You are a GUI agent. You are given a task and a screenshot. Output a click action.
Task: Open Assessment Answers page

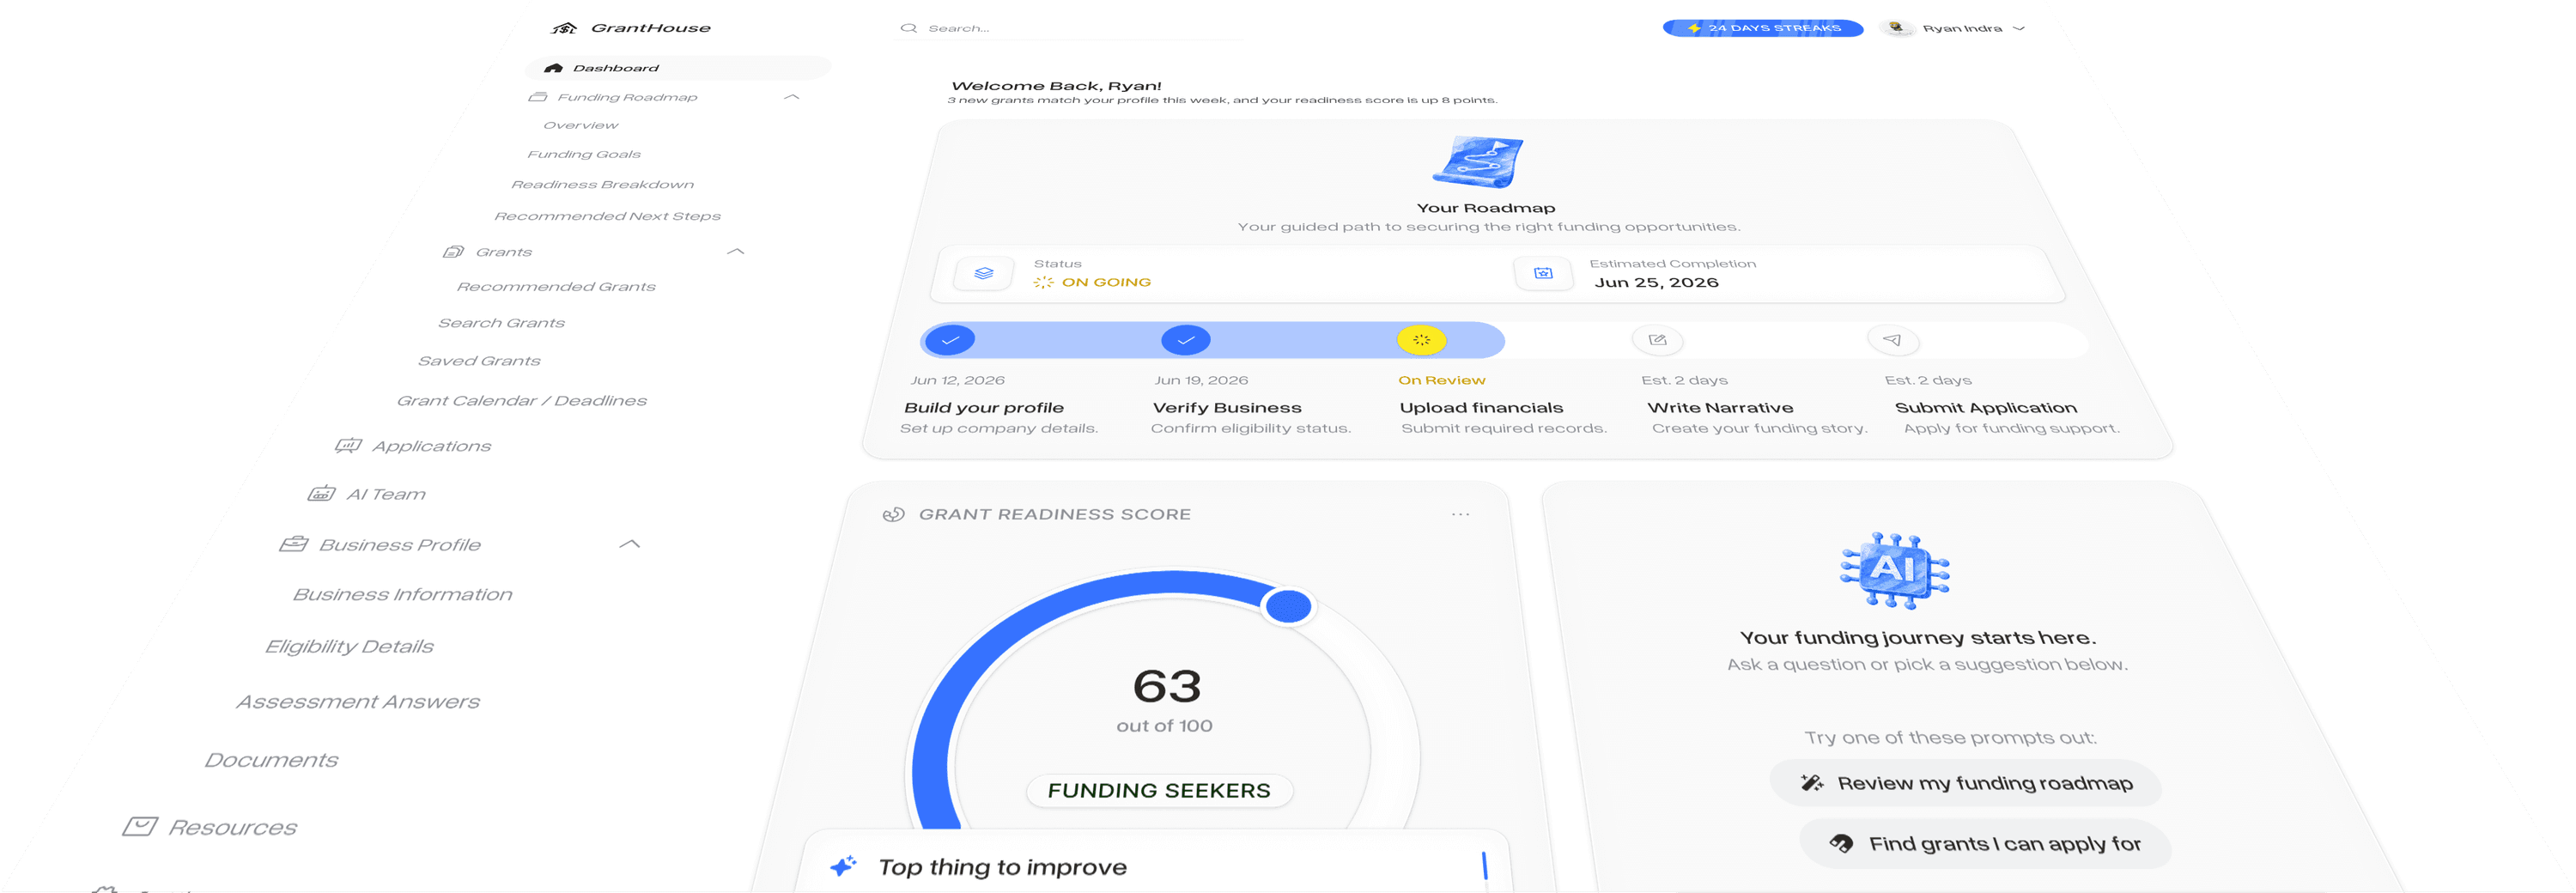click(x=358, y=702)
